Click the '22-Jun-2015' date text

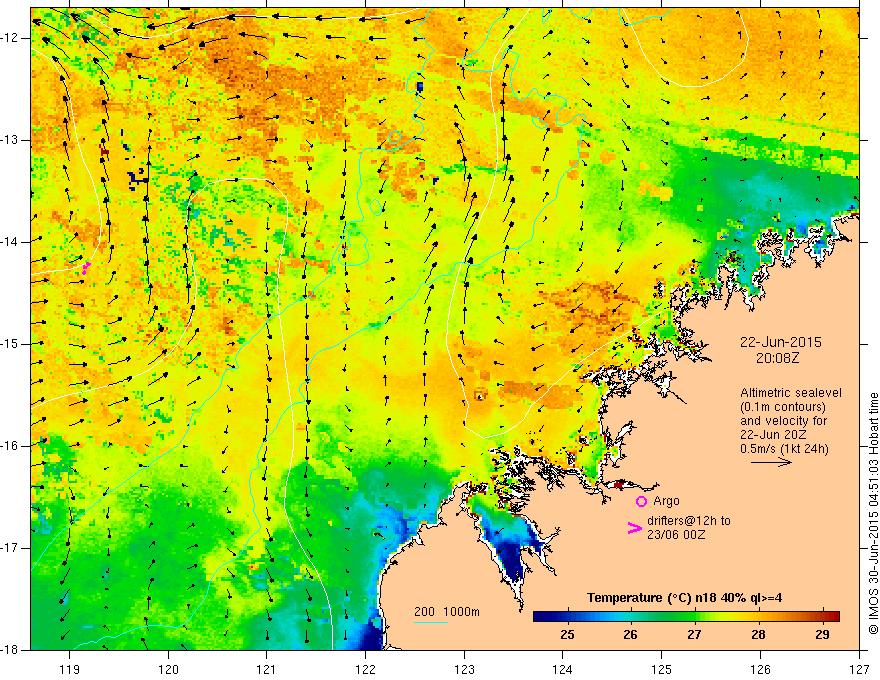pyautogui.click(x=781, y=342)
